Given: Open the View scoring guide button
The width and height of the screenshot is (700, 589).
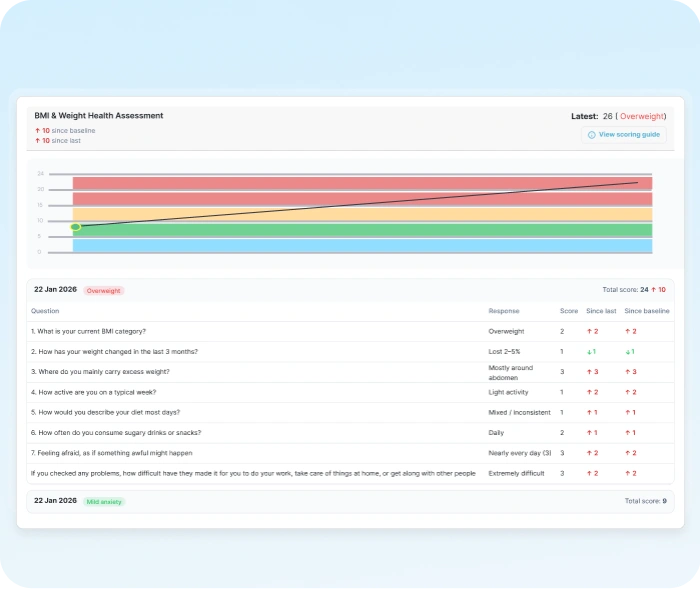Looking at the screenshot, I should coord(625,134).
